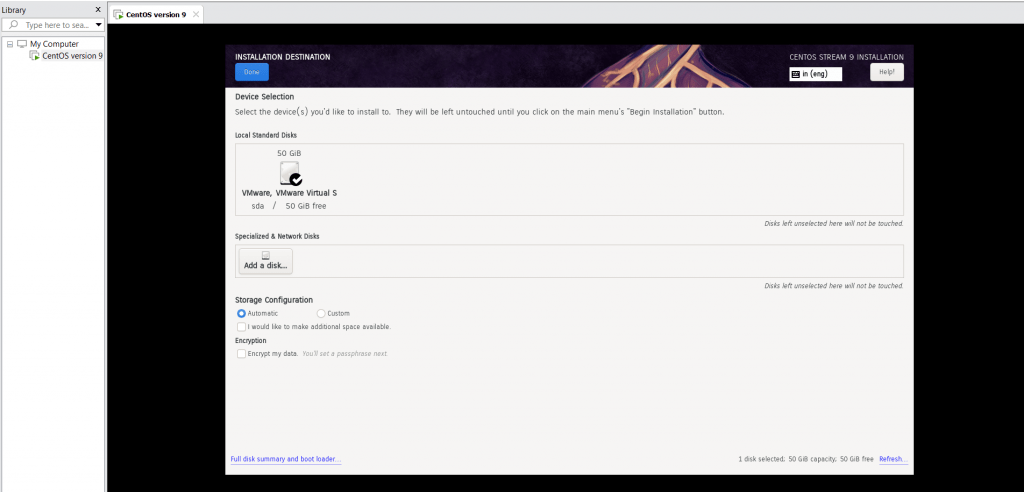Open Full disk summary and boot loader link
Viewport: 1024px width, 492px height.
(x=285, y=459)
